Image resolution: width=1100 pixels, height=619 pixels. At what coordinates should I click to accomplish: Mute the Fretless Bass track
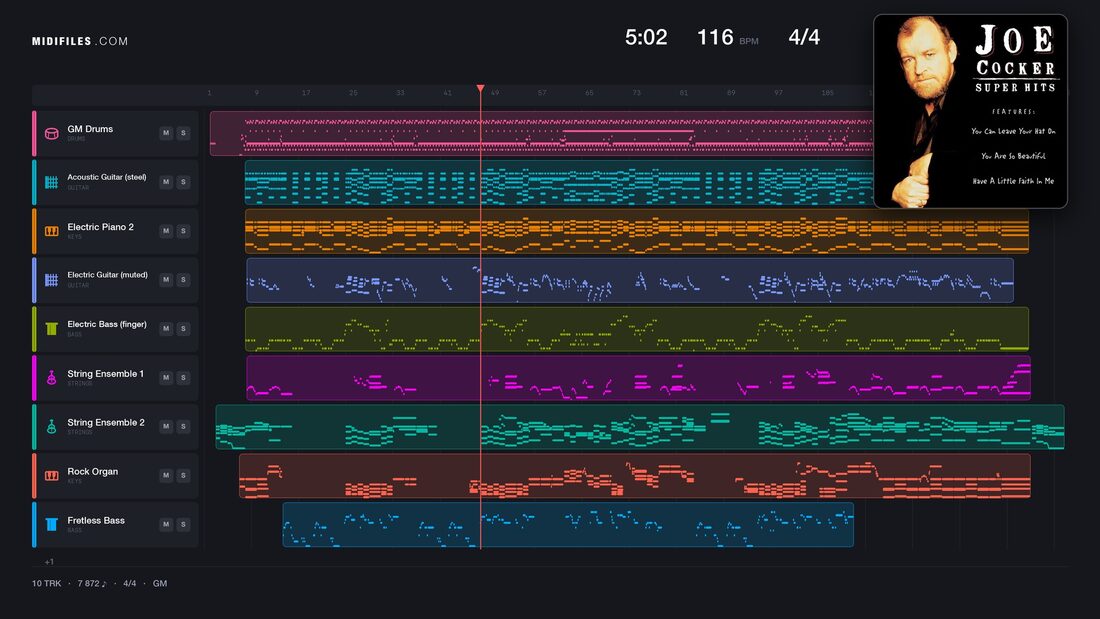tap(166, 524)
